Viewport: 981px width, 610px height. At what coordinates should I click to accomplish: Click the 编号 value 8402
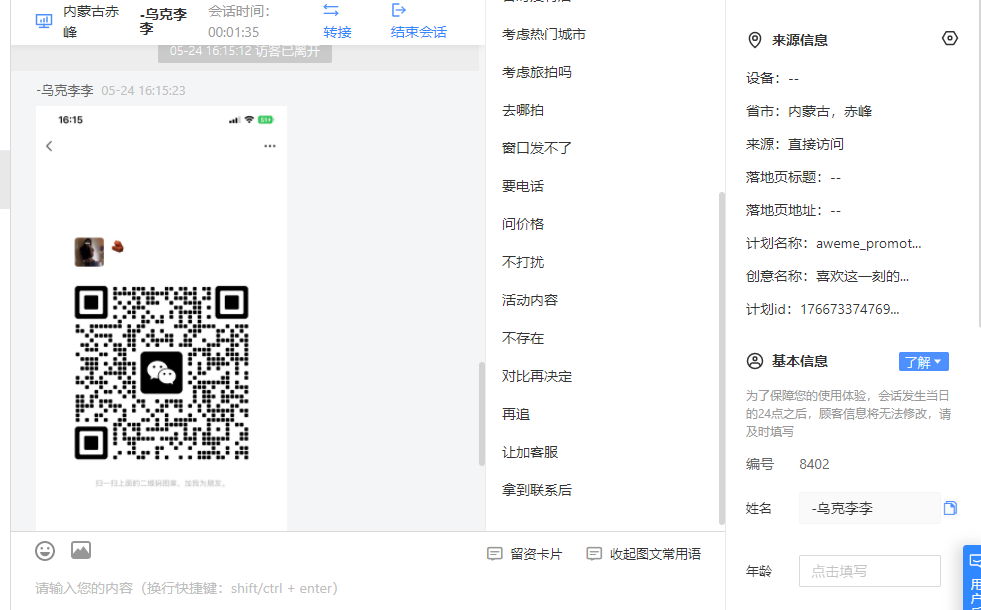pyautogui.click(x=814, y=464)
